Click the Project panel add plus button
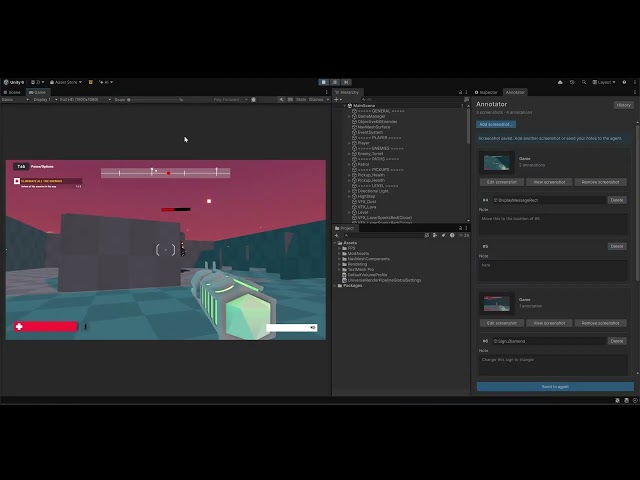Viewport: 640px width, 480px height. 336,236
